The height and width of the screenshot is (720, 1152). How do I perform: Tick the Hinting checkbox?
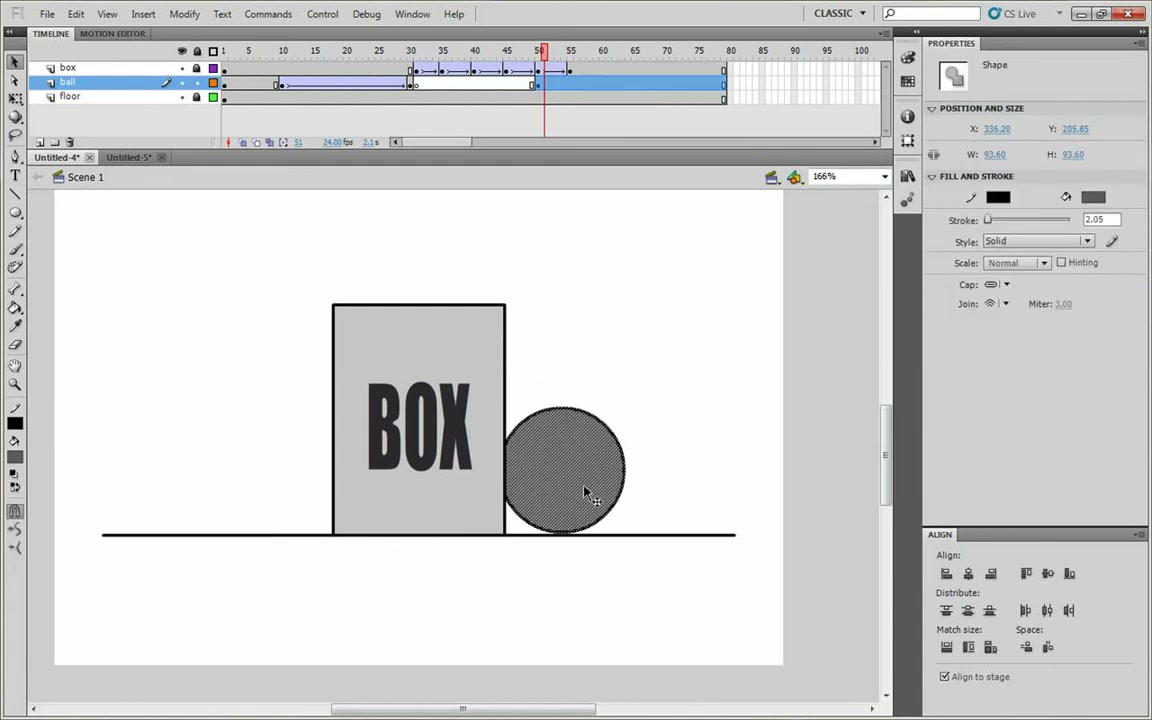point(1061,262)
